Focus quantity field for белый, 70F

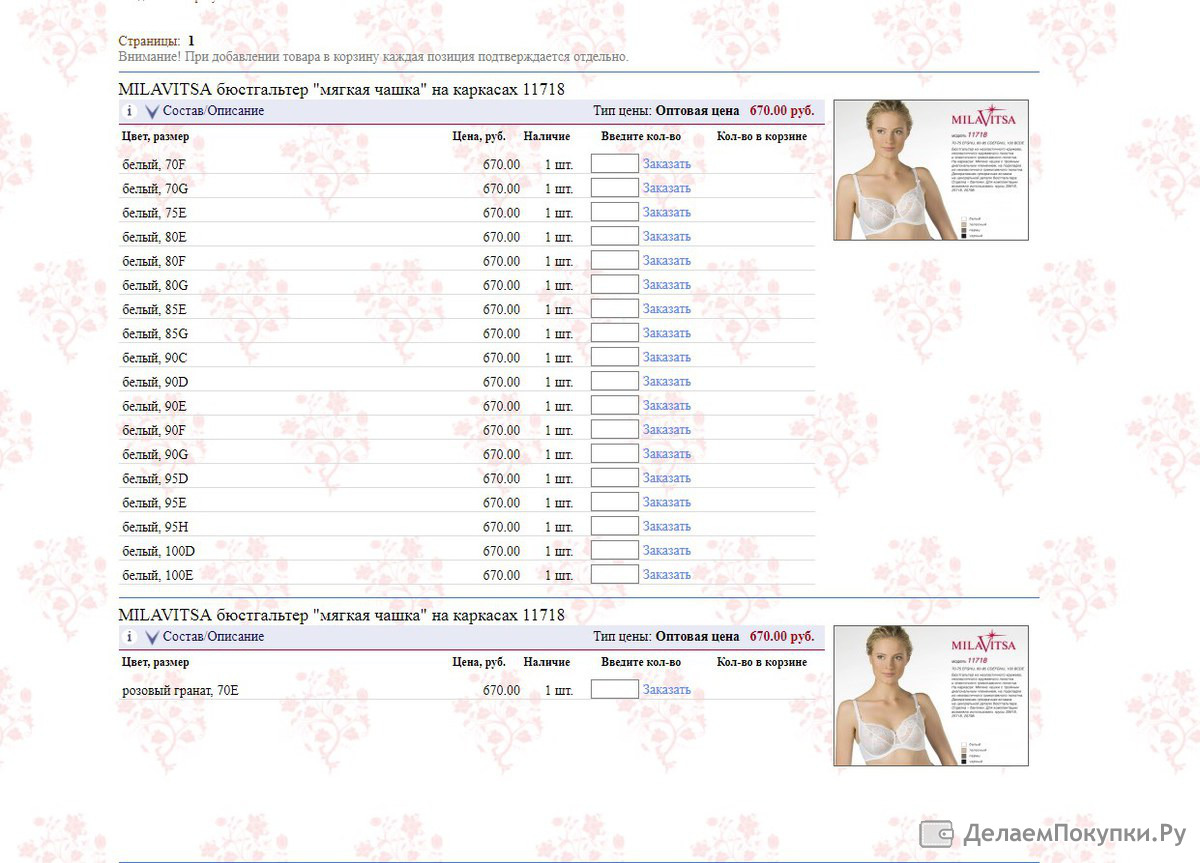(x=615, y=164)
